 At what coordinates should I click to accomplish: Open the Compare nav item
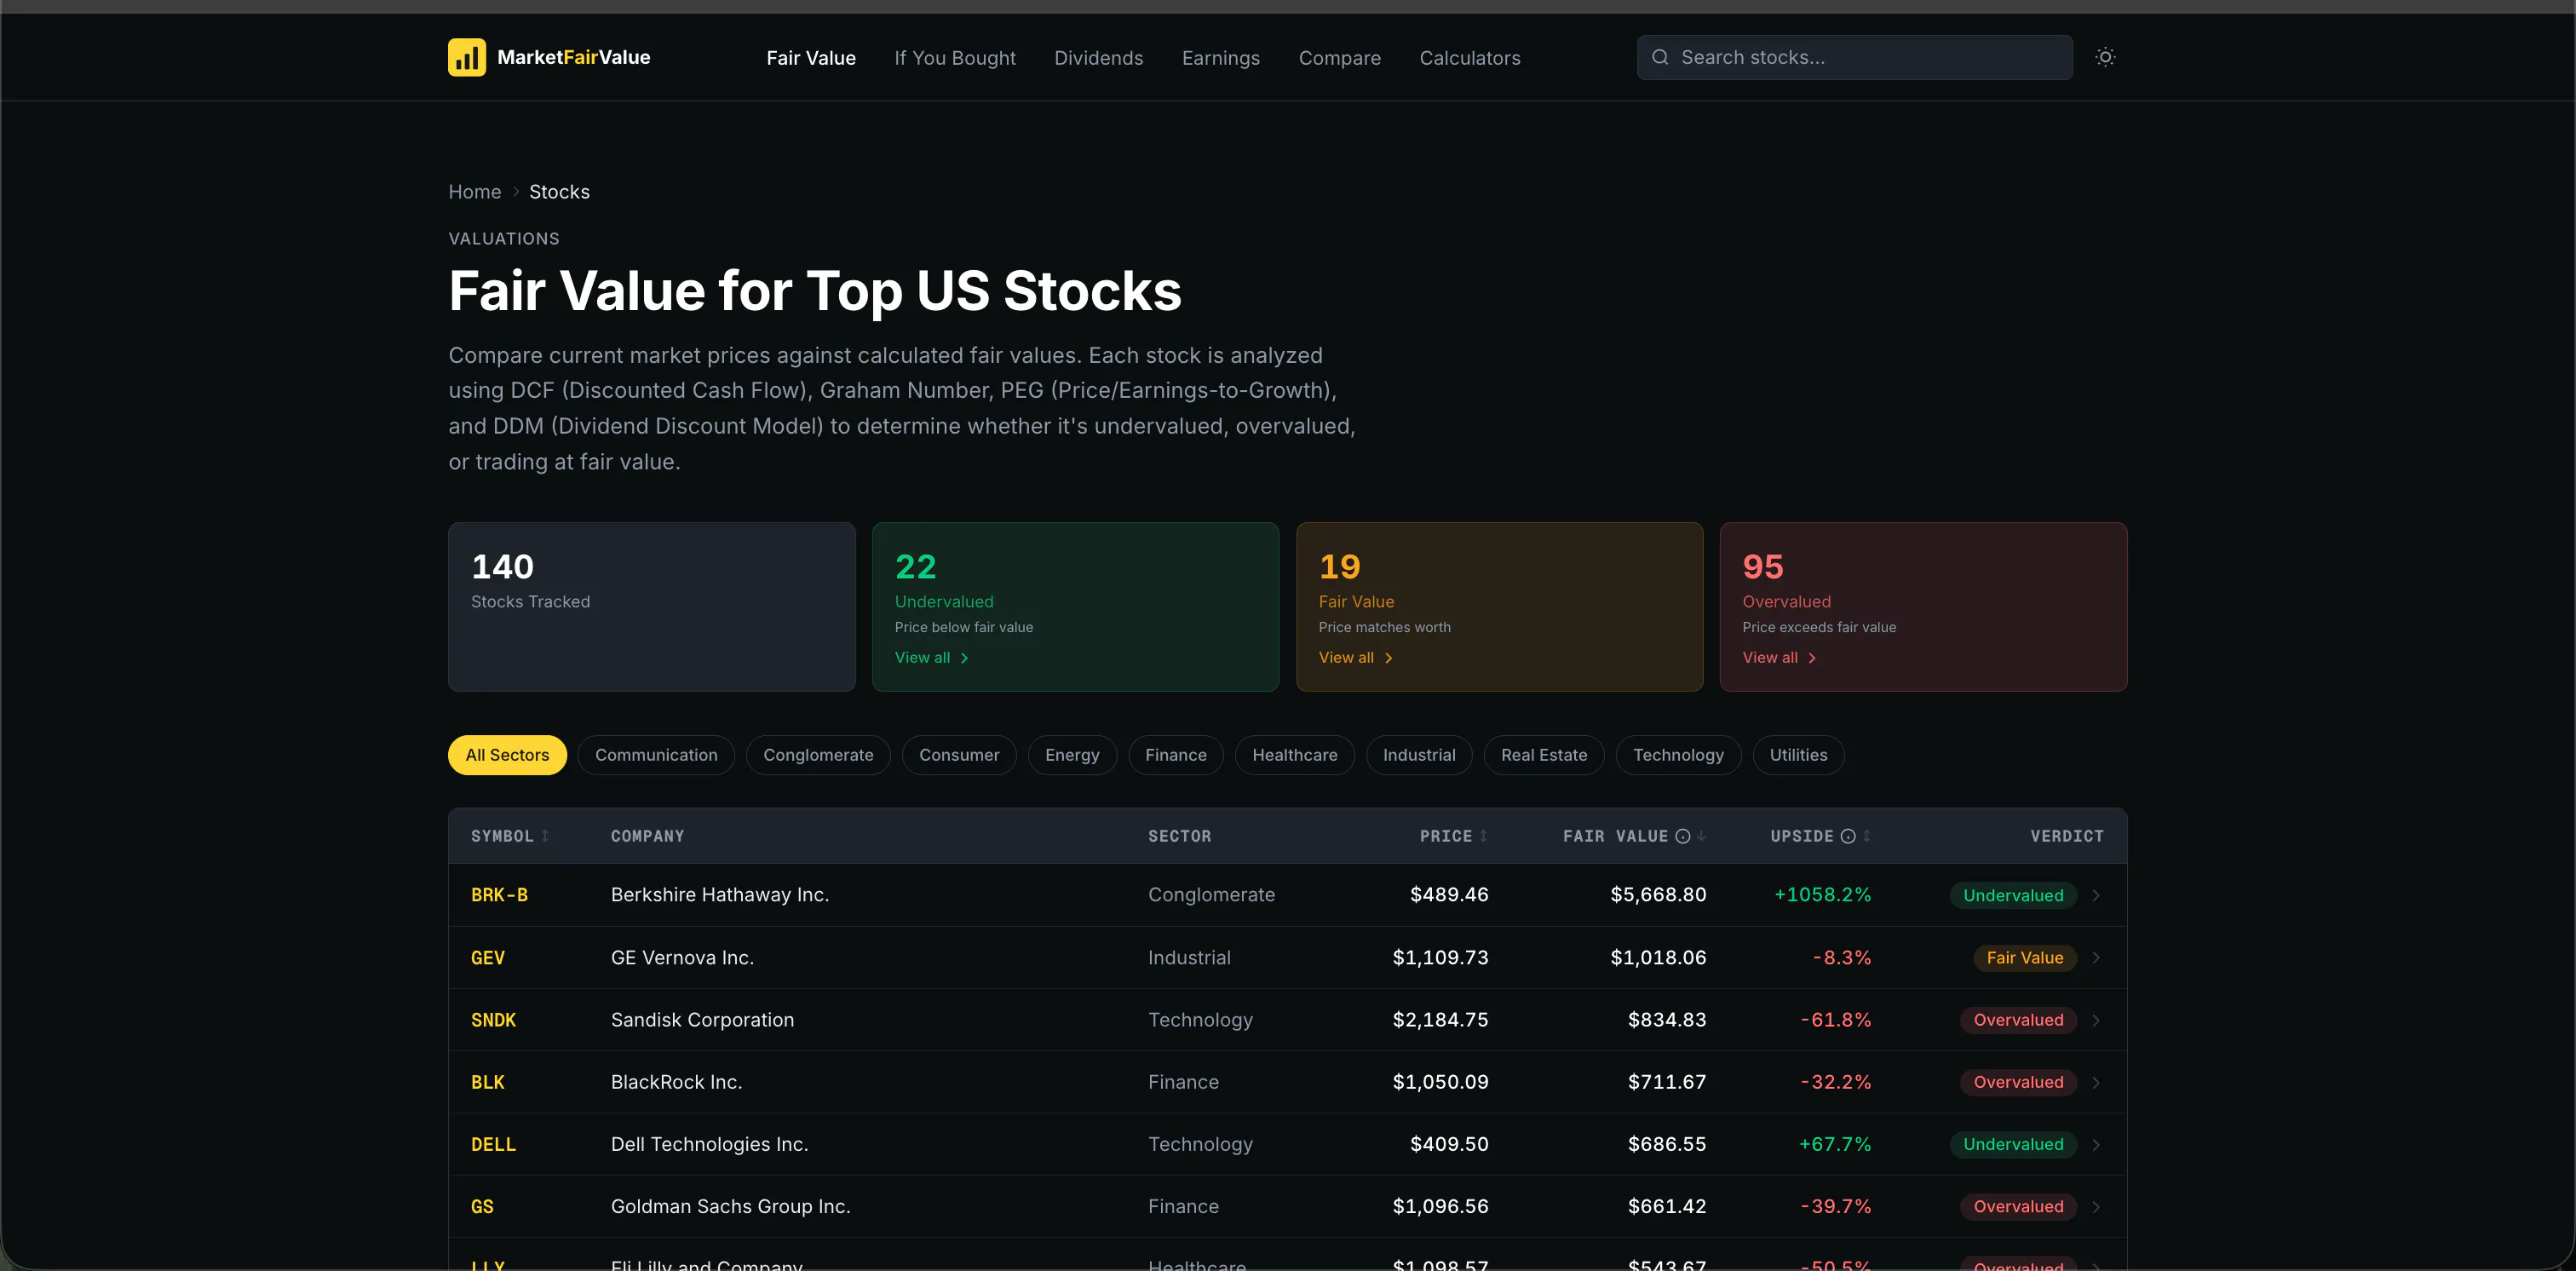coord(1340,58)
